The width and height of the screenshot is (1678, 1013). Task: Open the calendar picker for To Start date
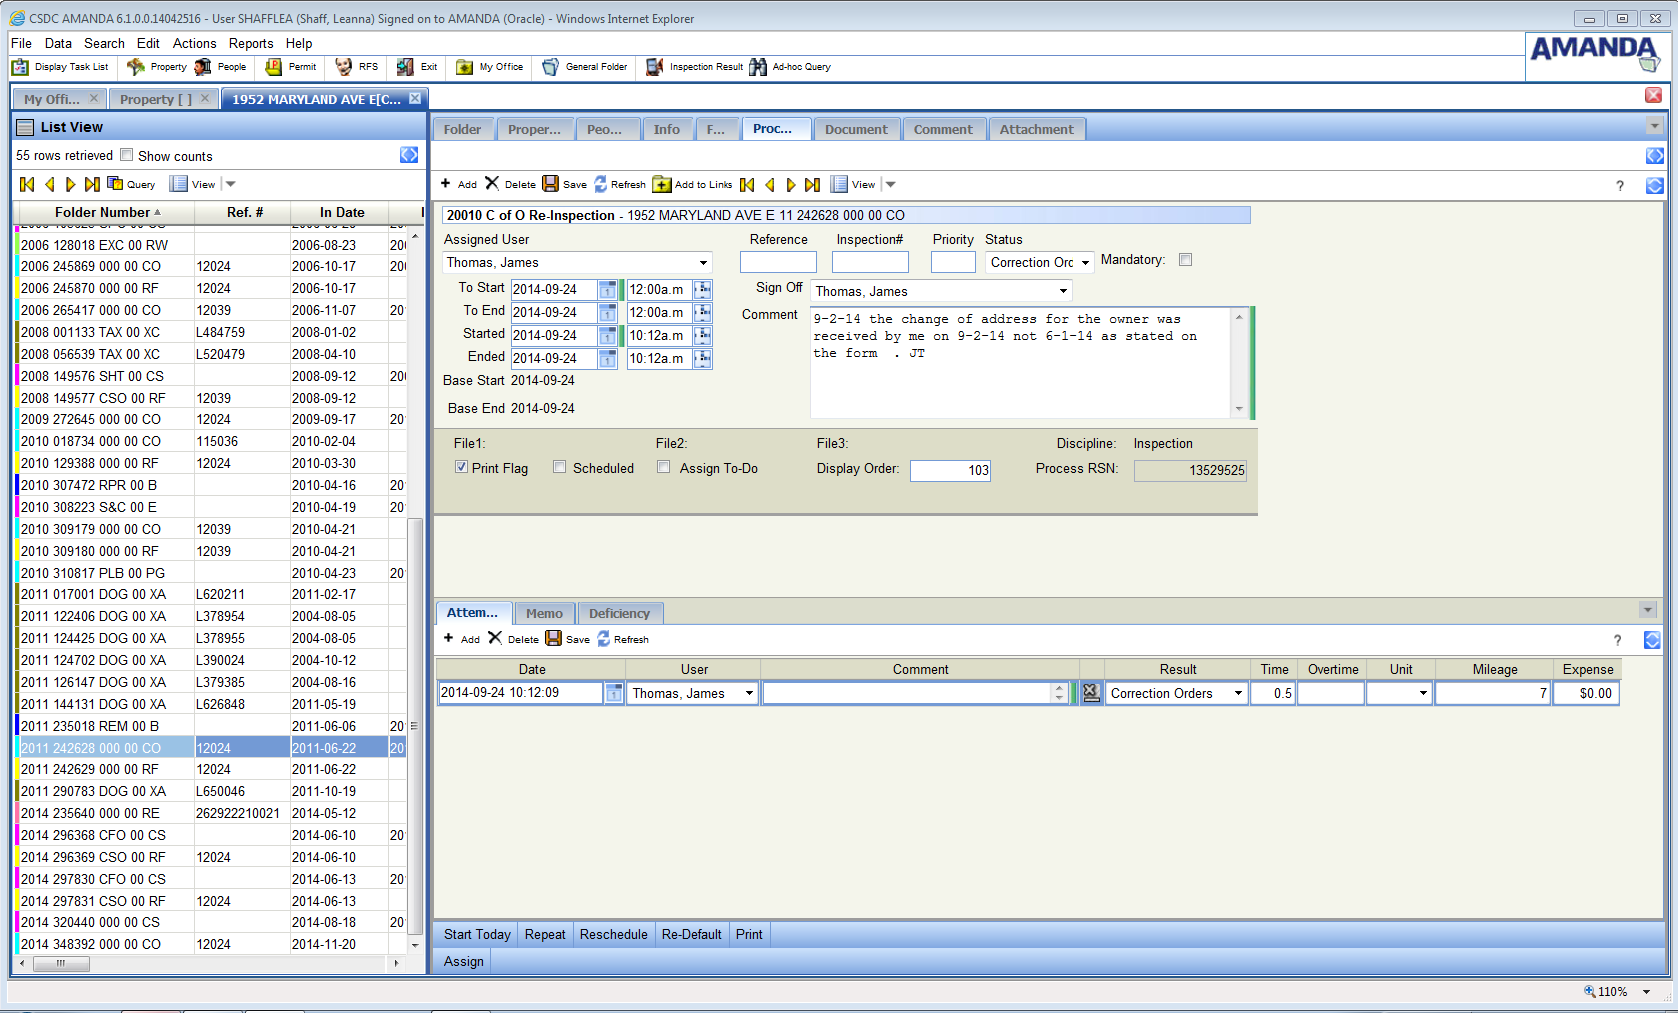[607, 290]
